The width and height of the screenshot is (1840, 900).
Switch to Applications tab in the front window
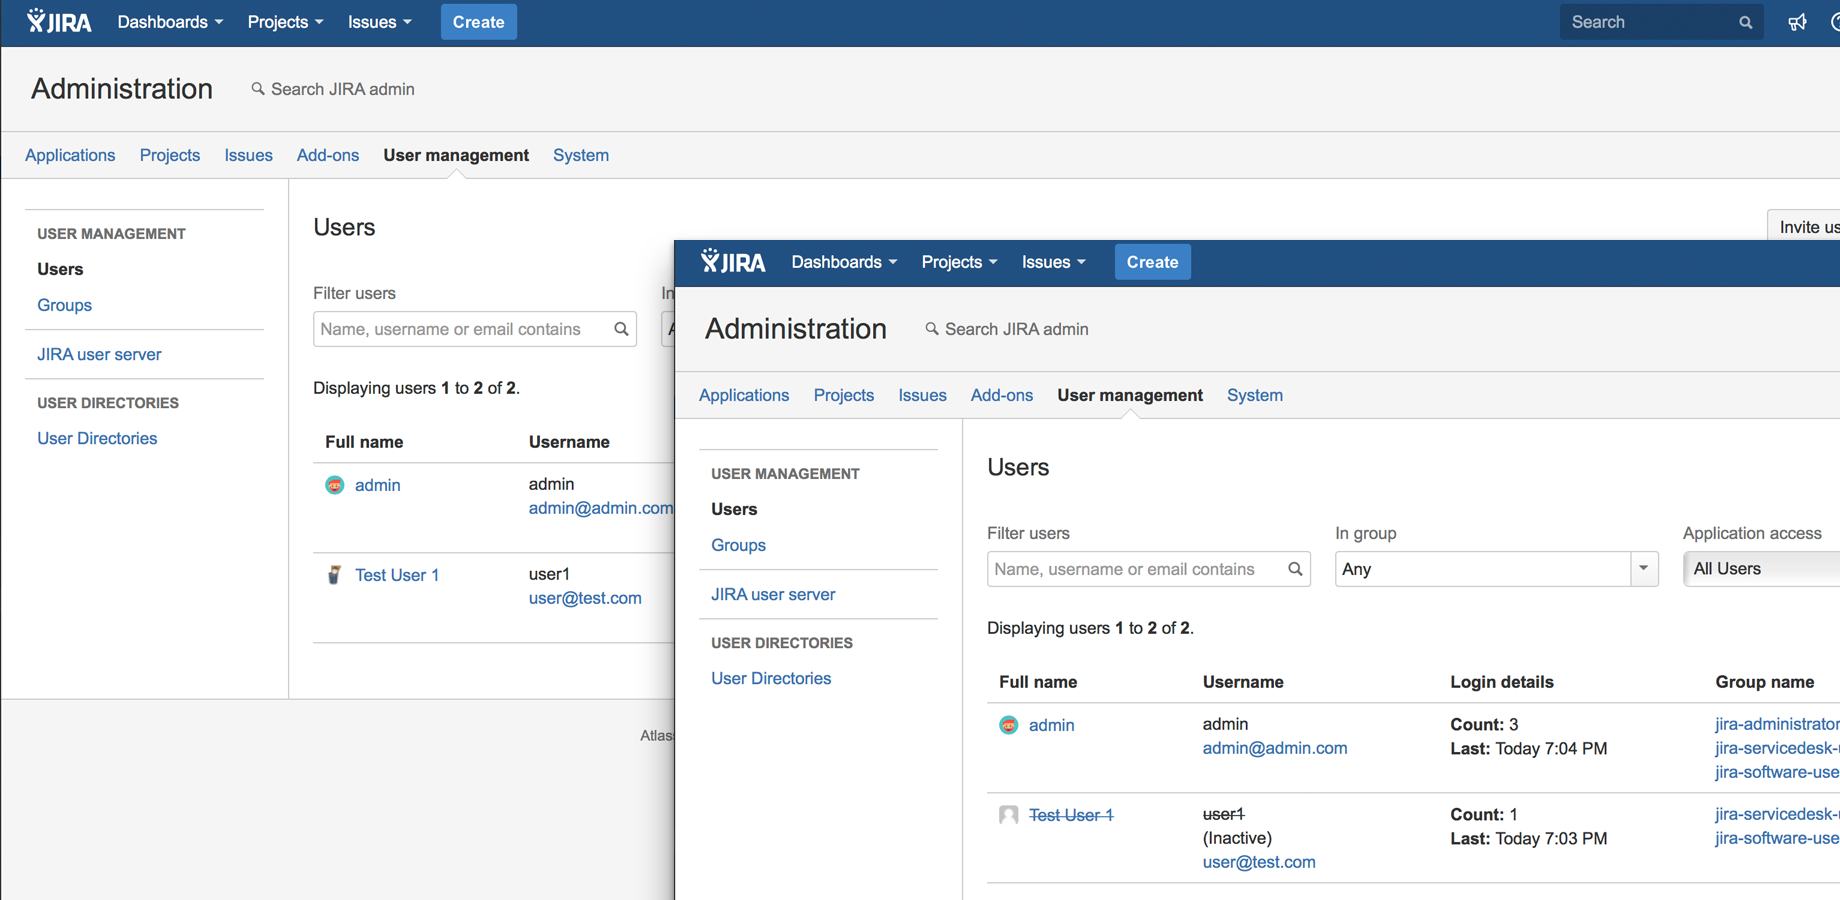(x=744, y=395)
